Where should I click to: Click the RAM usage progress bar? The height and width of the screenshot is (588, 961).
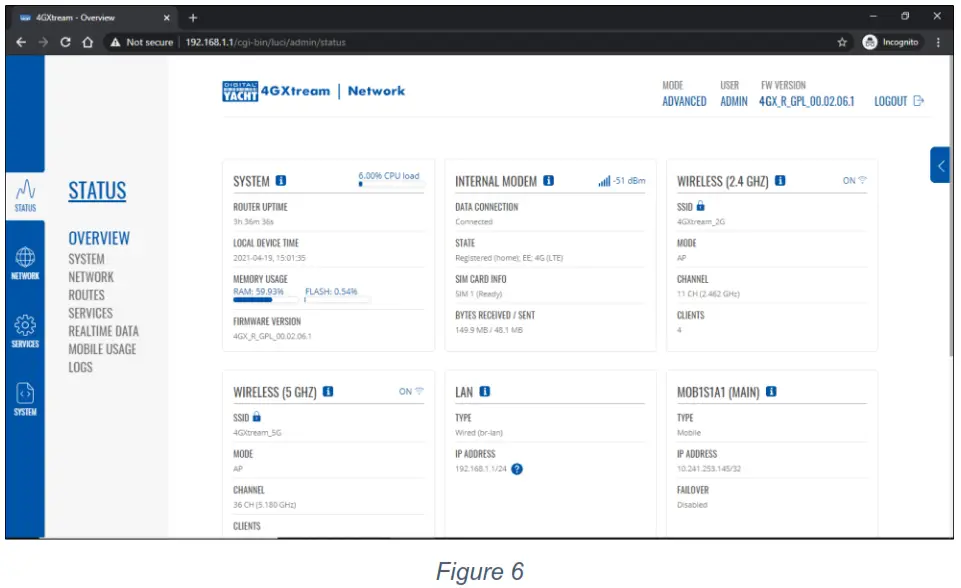point(265,300)
